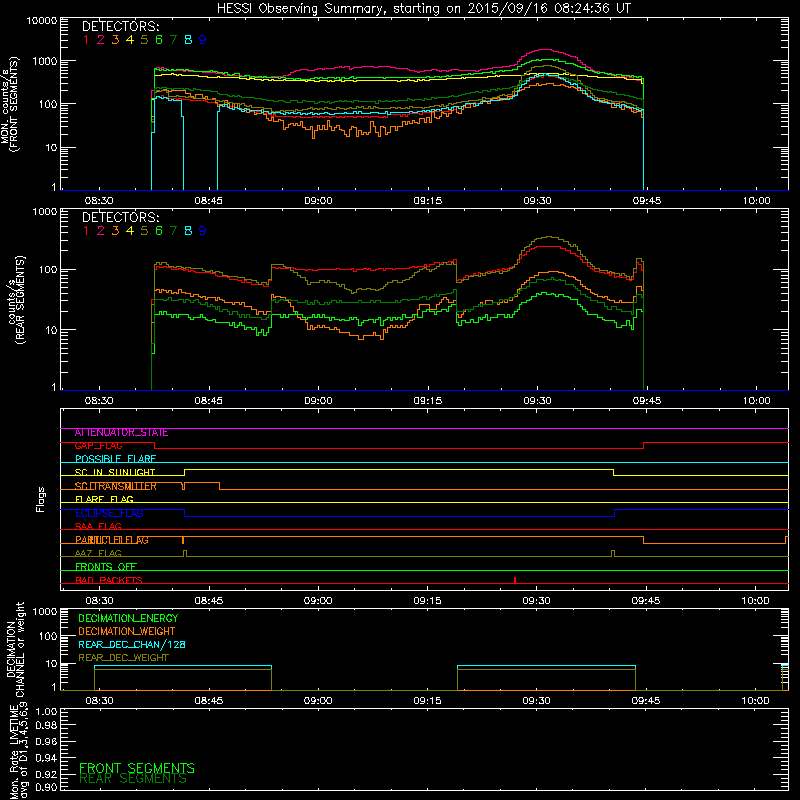Screen dimensions: 800x800
Task: Click the green DECIMATION_ENERGY legend entry
Action: click(x=128, y=618)
